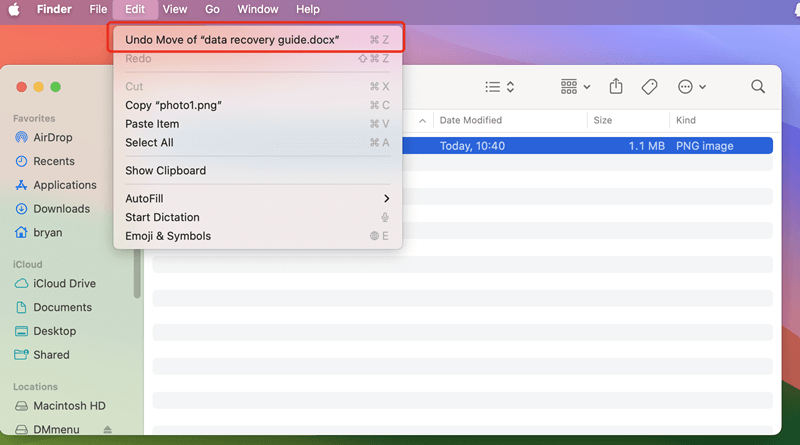Open Applications in the Finder sidebar
The image size is (800, 445).
[x=56, y=185]
